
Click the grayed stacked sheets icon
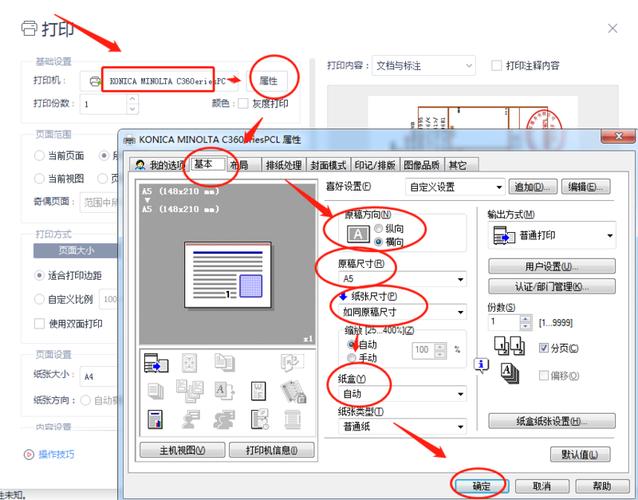pyautogui.click(x=155, y=391)
